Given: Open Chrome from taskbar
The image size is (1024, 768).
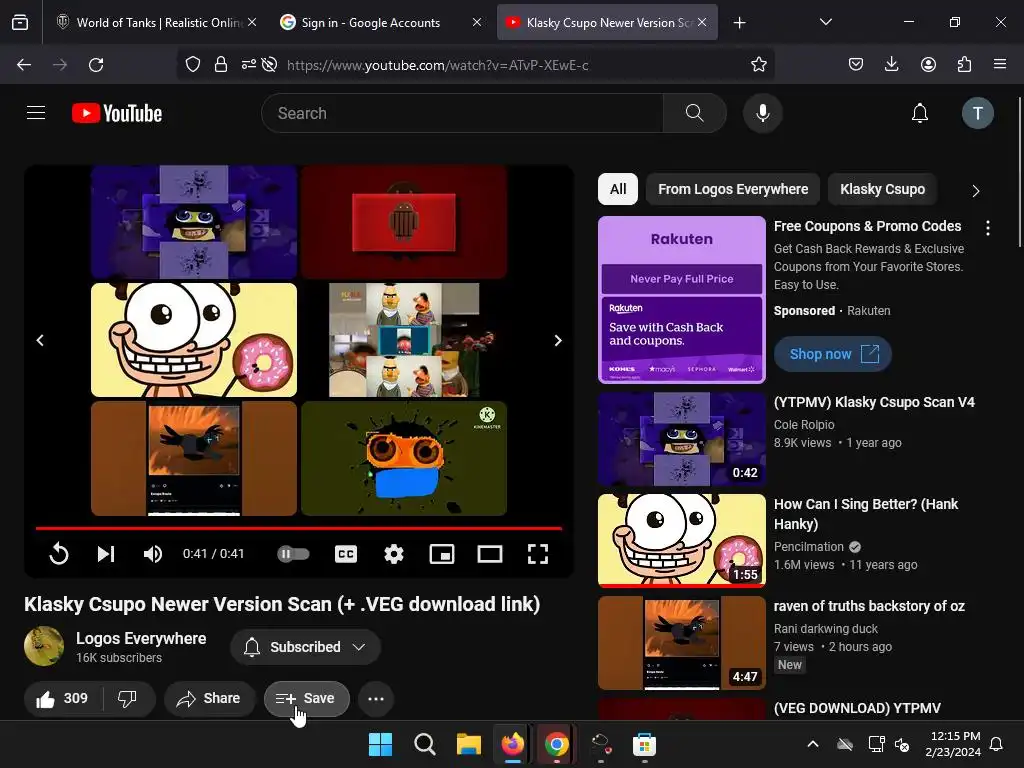Looking at the screenshot, I should pos(556,744).
